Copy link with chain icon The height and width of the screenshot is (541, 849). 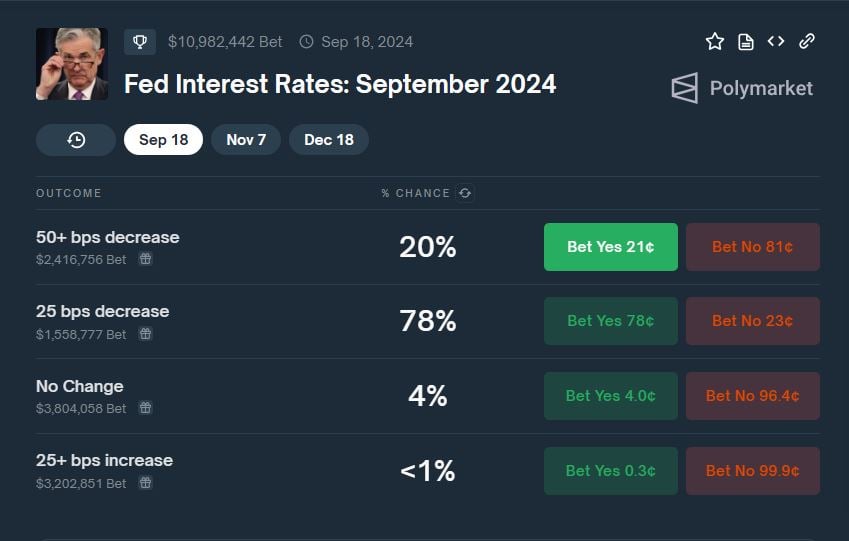(x=807, y=41)
